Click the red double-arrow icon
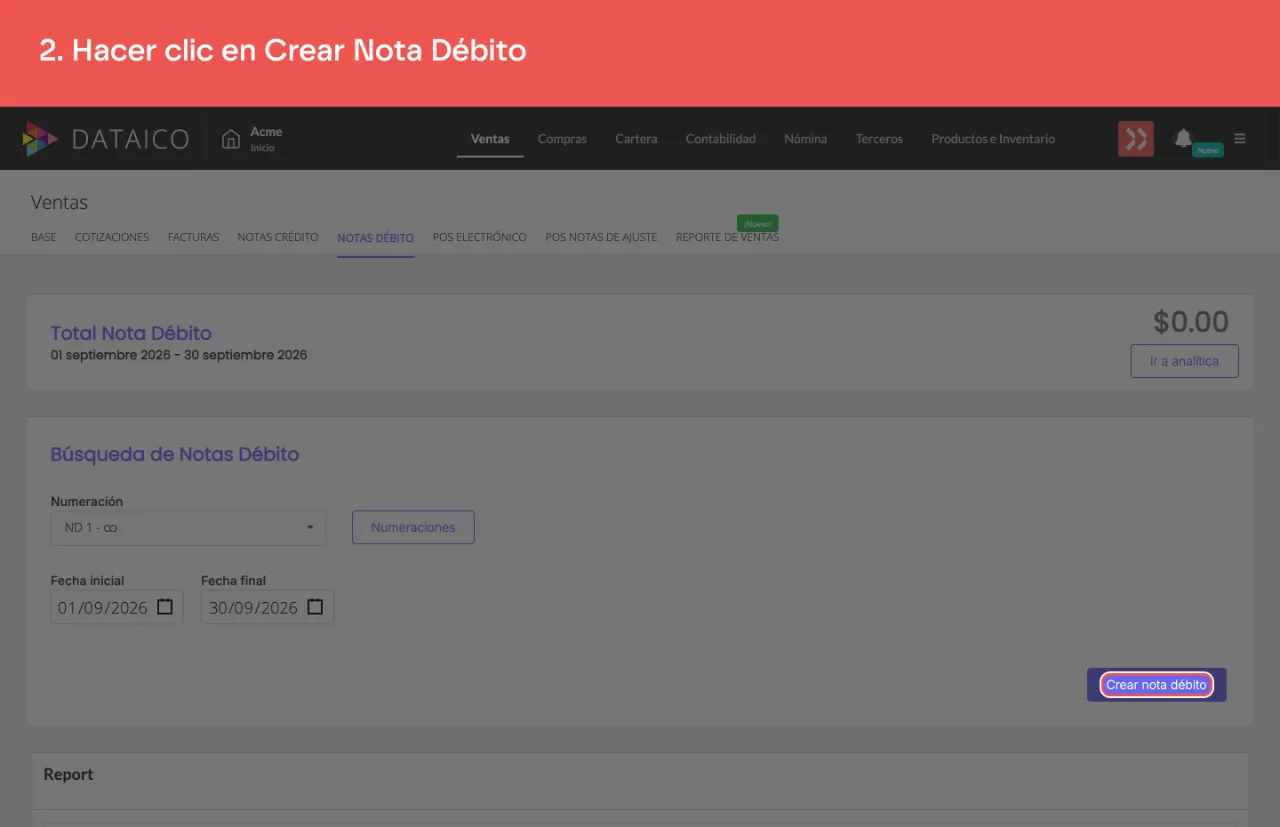Screen dimensions: 1280x827 click(1136, 139)
